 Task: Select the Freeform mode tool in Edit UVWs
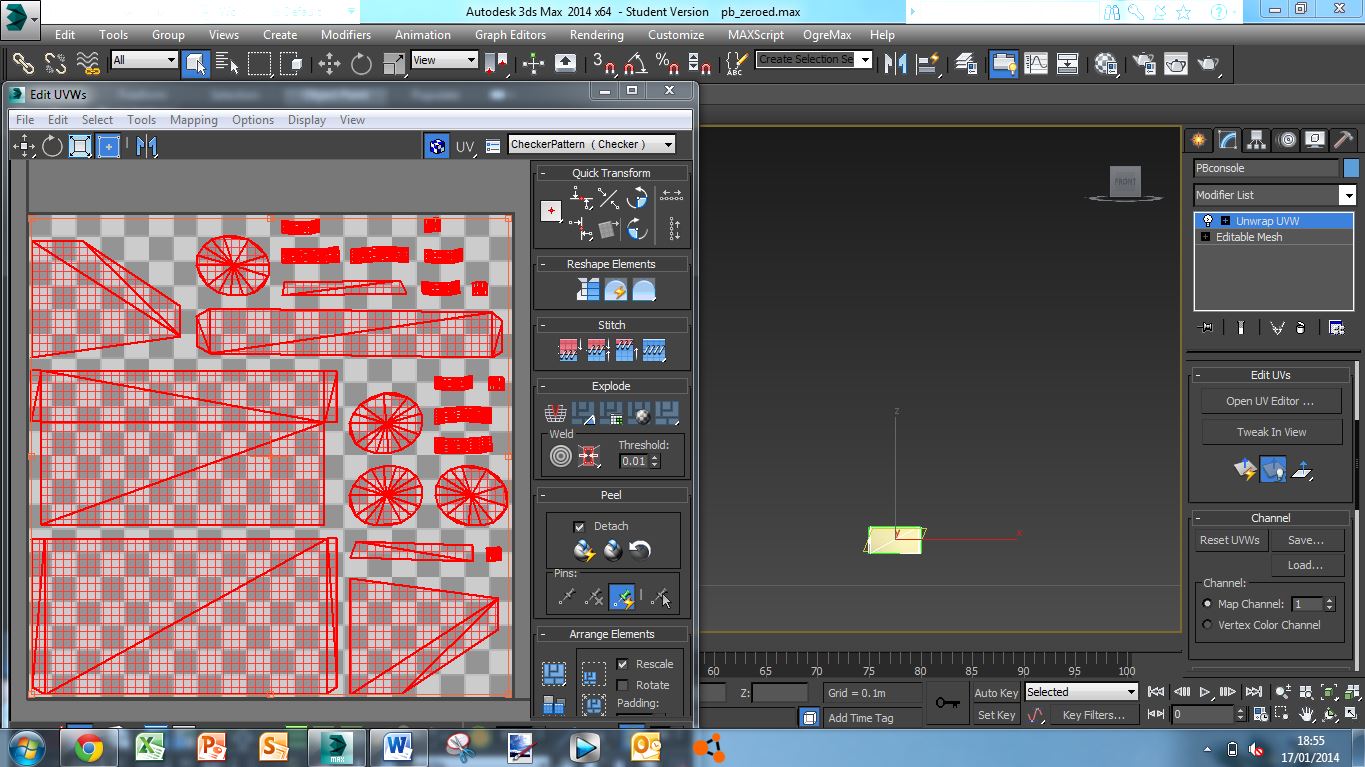click(108, 146)
